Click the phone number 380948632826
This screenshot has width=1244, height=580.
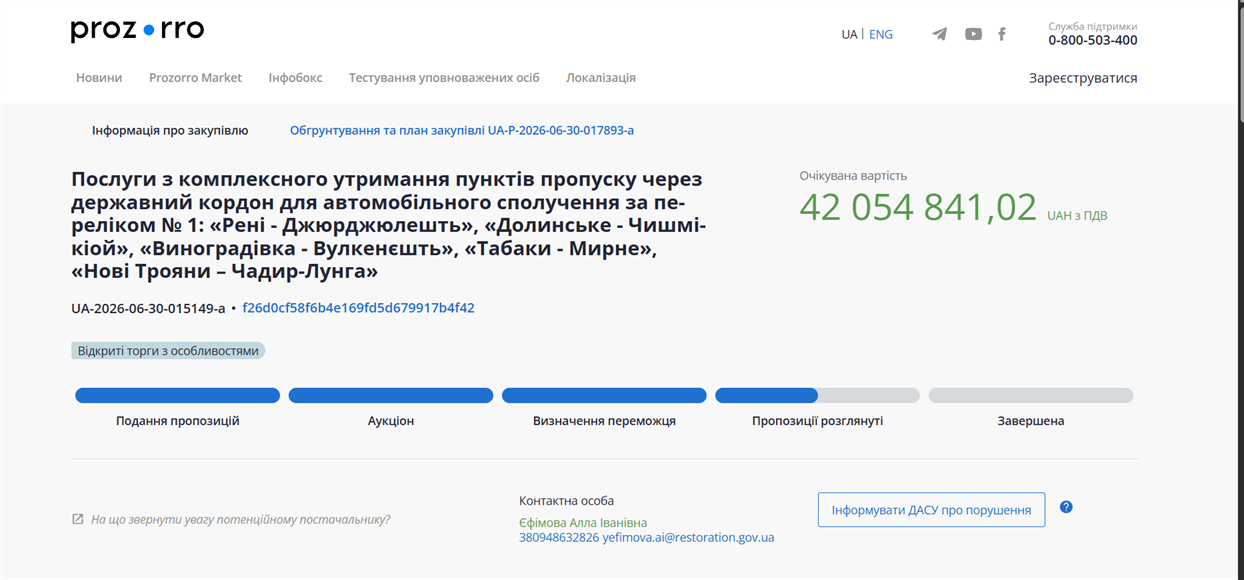(x=559, y=538)
